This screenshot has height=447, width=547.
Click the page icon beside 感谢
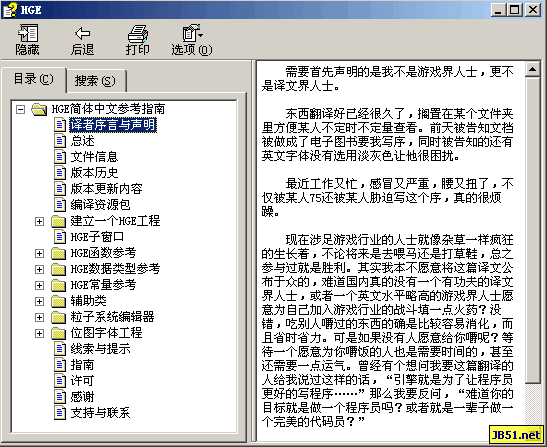coord(60,397)
